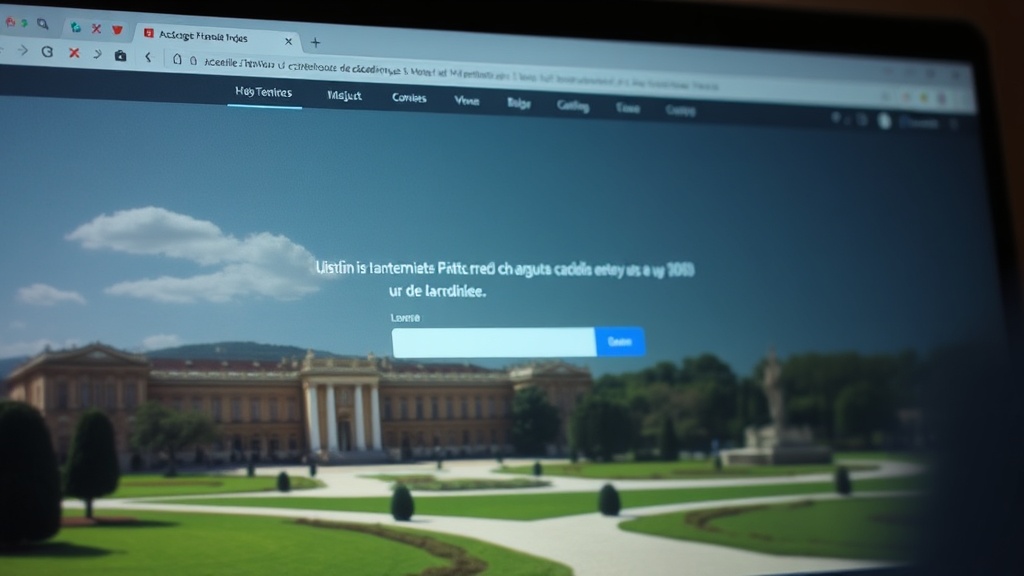Click the briefcase icon in toolbar

coord(120,56)
